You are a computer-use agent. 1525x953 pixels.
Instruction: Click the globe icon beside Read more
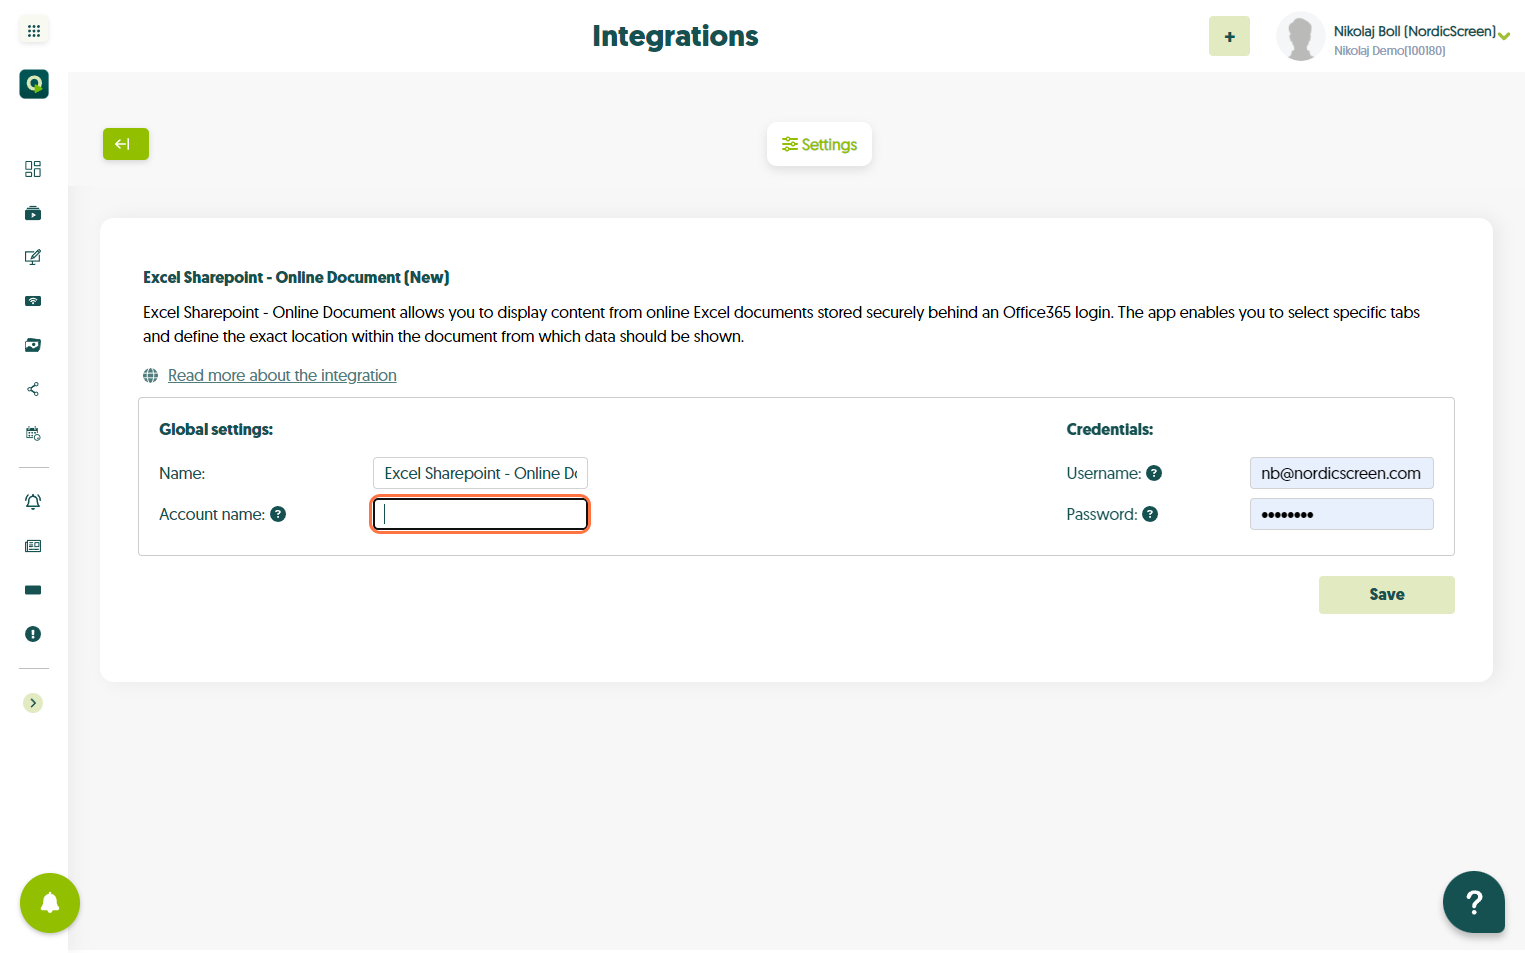[x=151, y=375]
